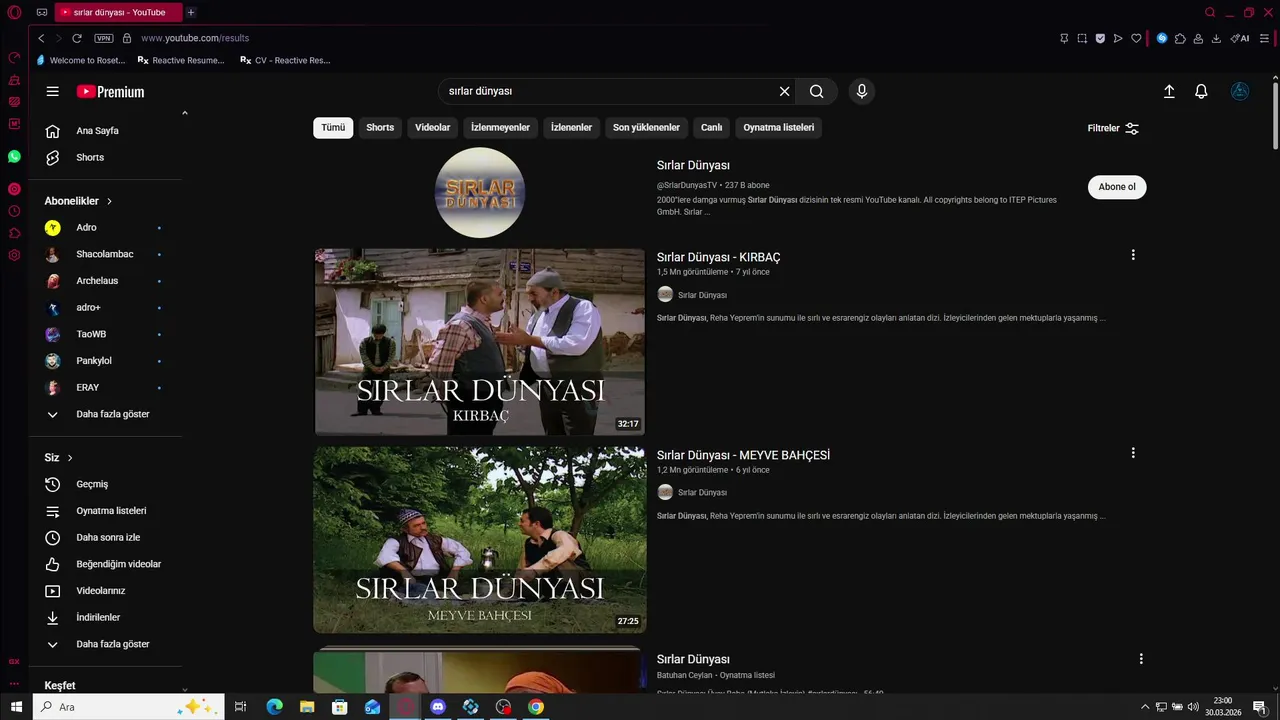This screenshot has height=720, width=1280.
Task: Open the KIRBAÇ video thumbnail
Action: (x=480, y=342)
